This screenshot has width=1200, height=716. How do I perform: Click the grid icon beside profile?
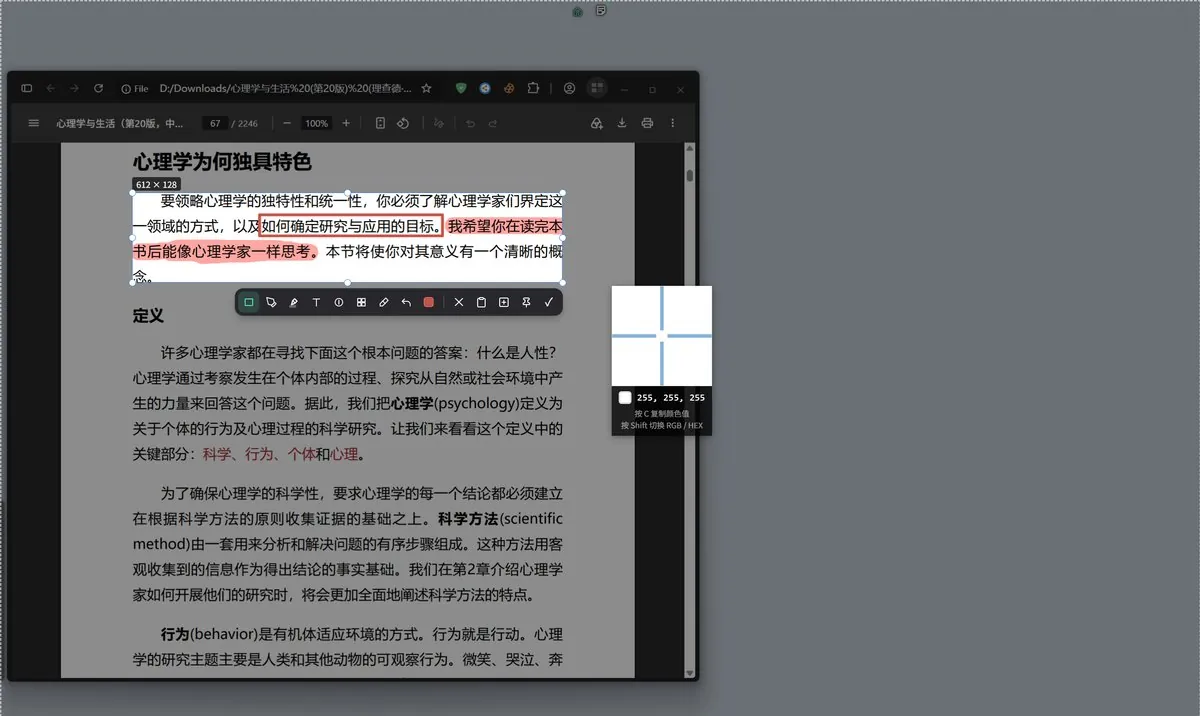pyautogui.click(x=597, y=88)
